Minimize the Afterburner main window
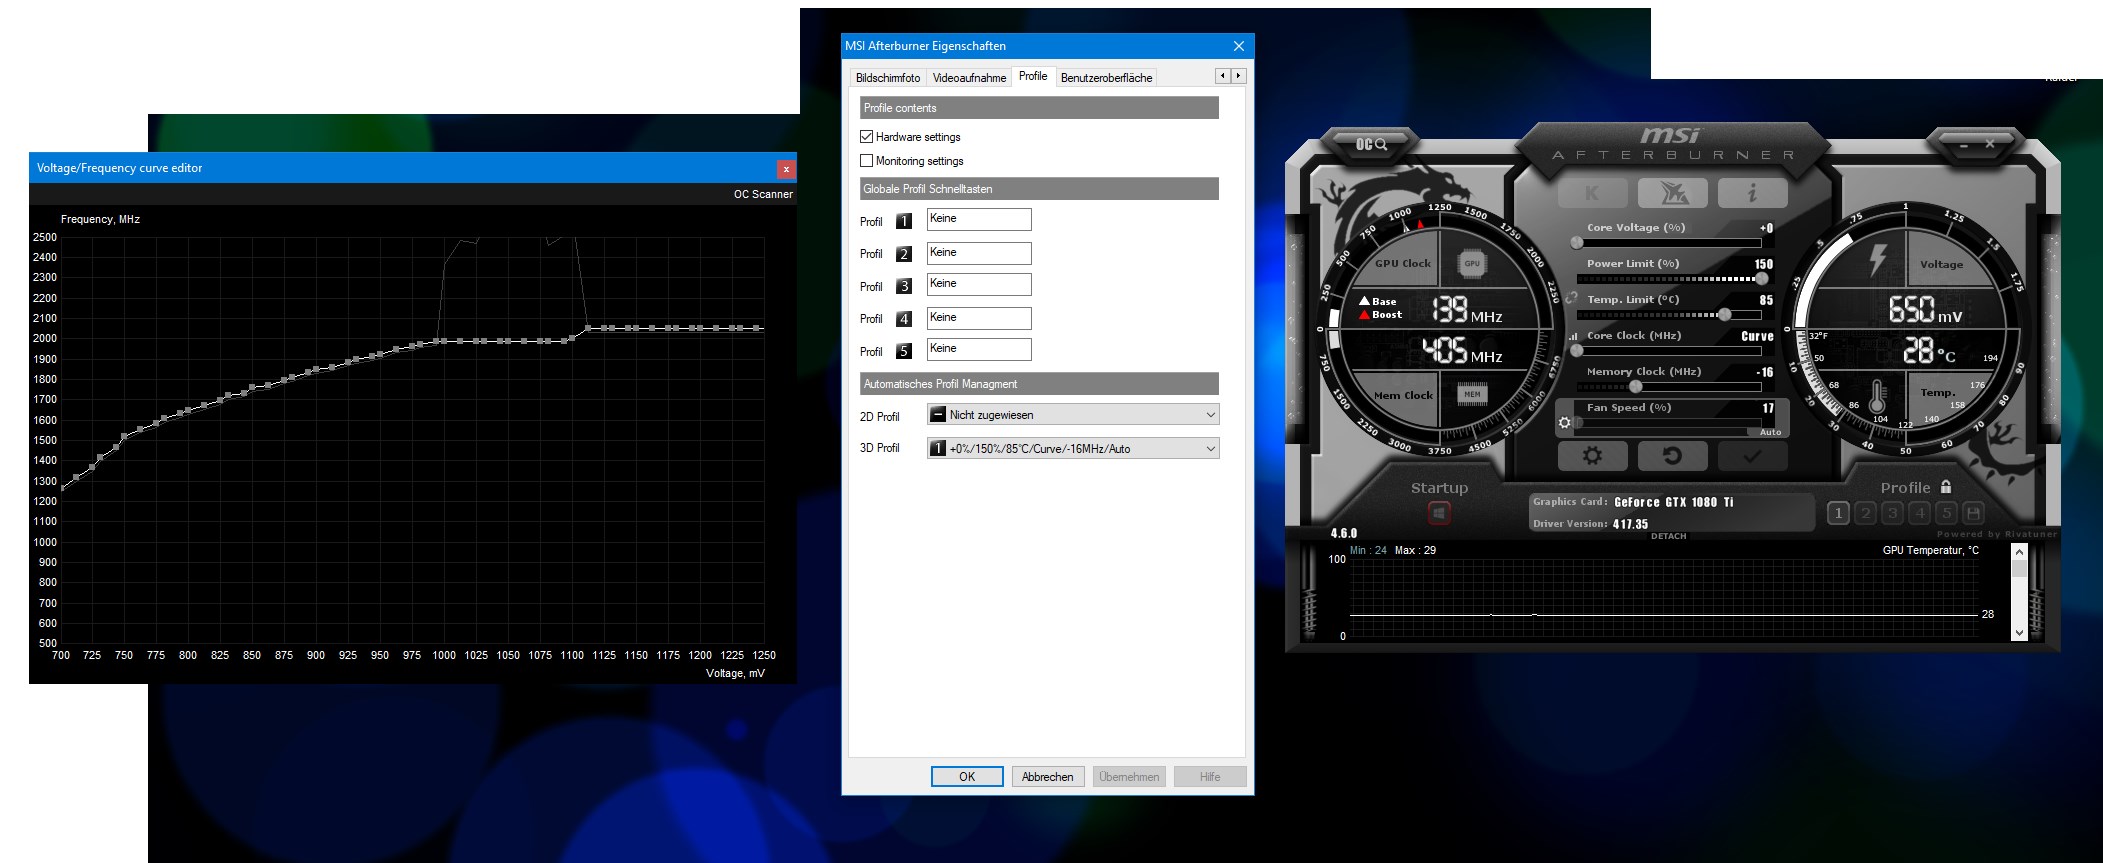Screen dimensions: 2103x863 pos(1964,145)
